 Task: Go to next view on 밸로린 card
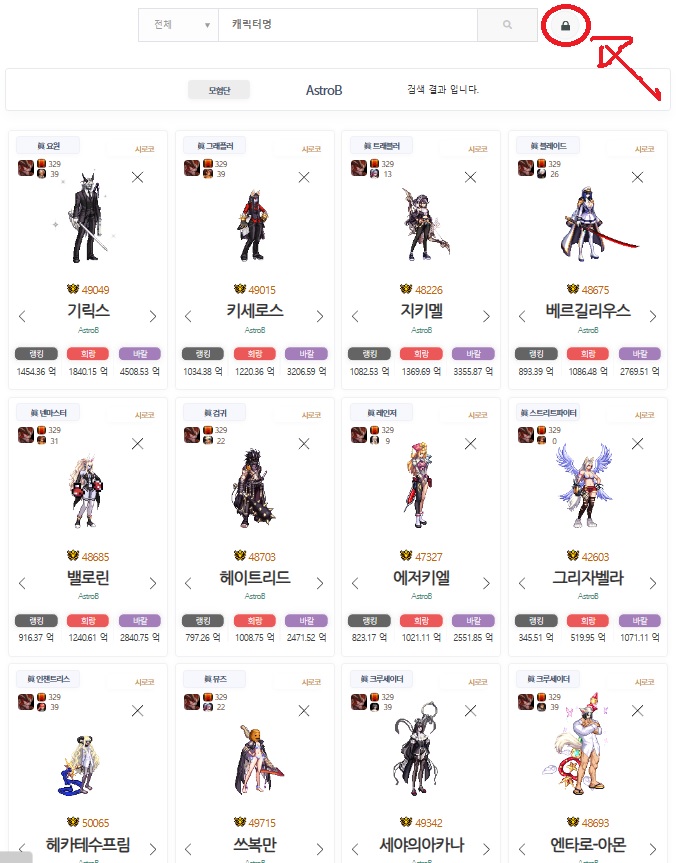[153, 583]
